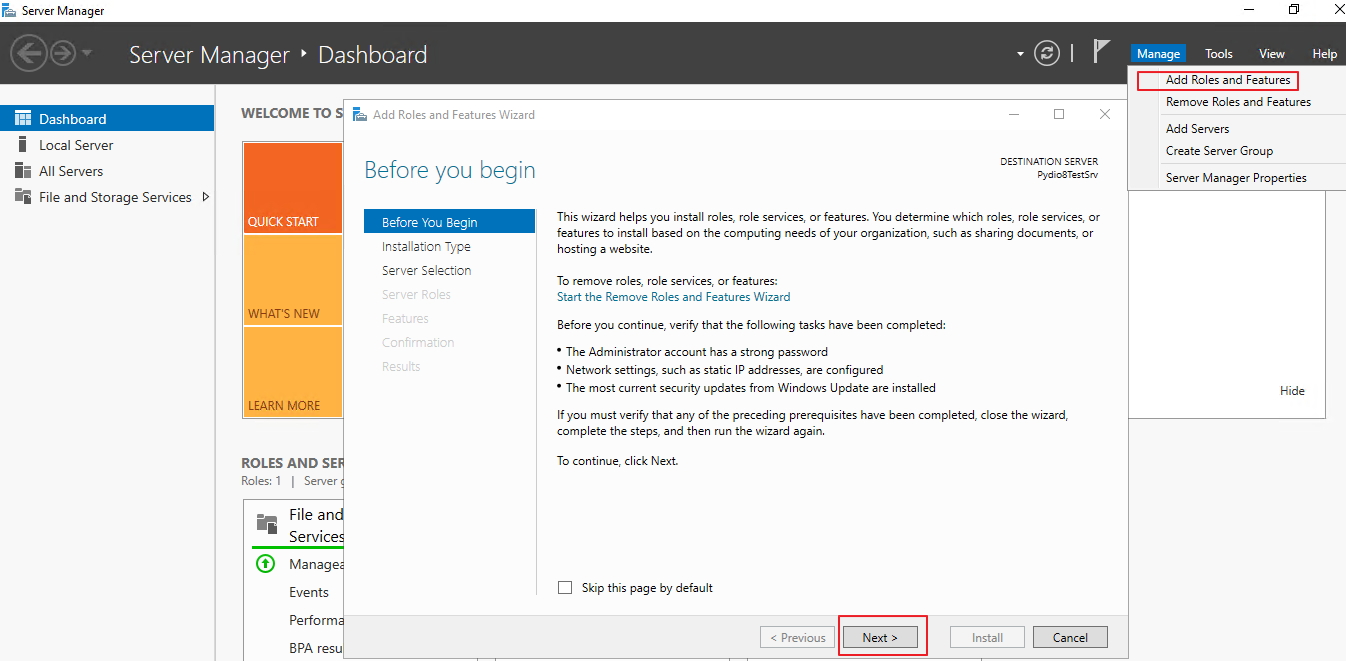1346x661 pixels.
Task: Click the greyed-out Previous button
Action: pyautogui.click(x=797, y=637)
